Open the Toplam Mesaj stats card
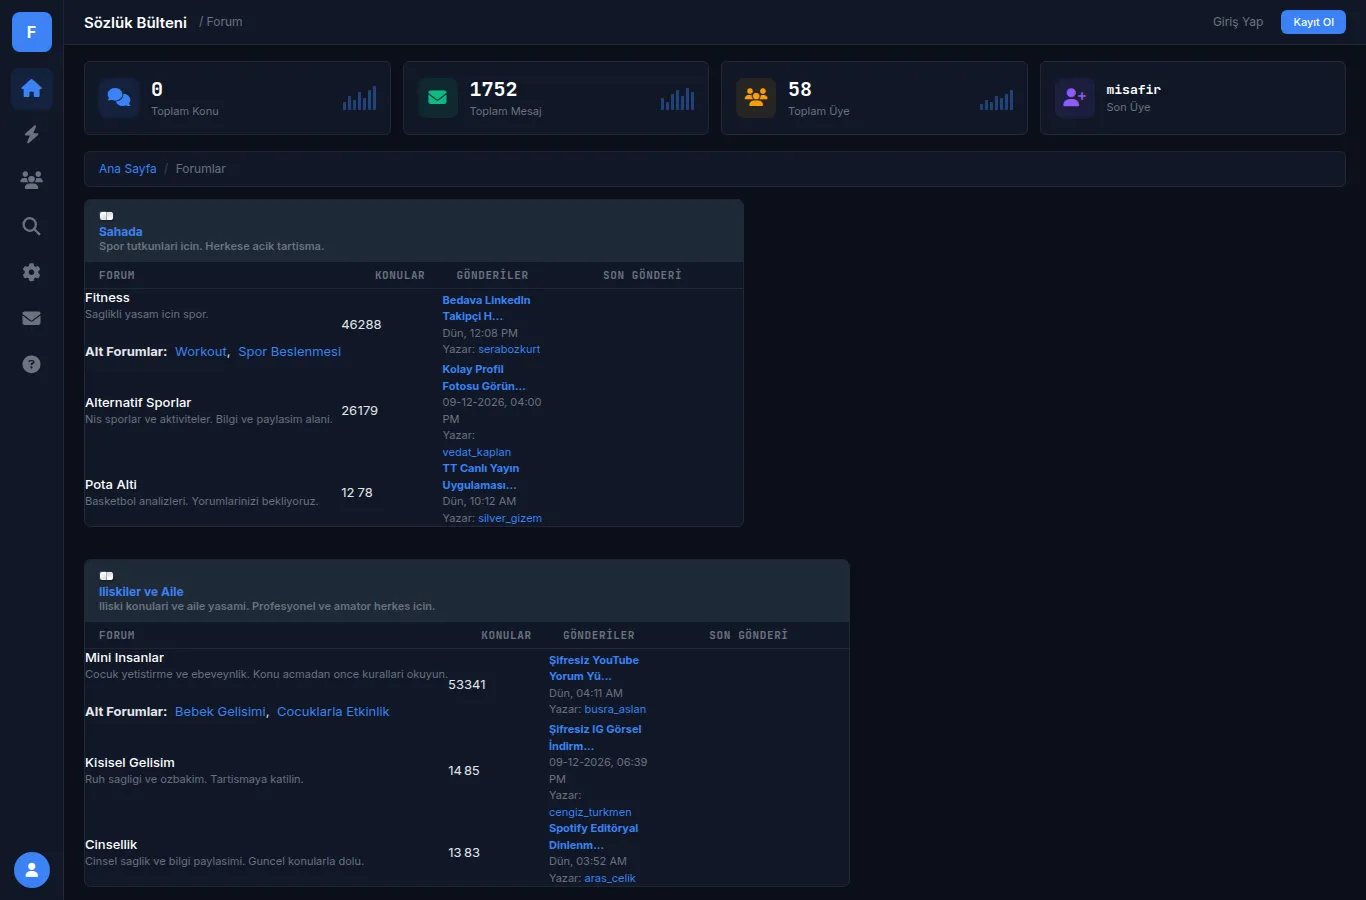The width and height of the screenshot is (1366, 900). coord(556,98)
